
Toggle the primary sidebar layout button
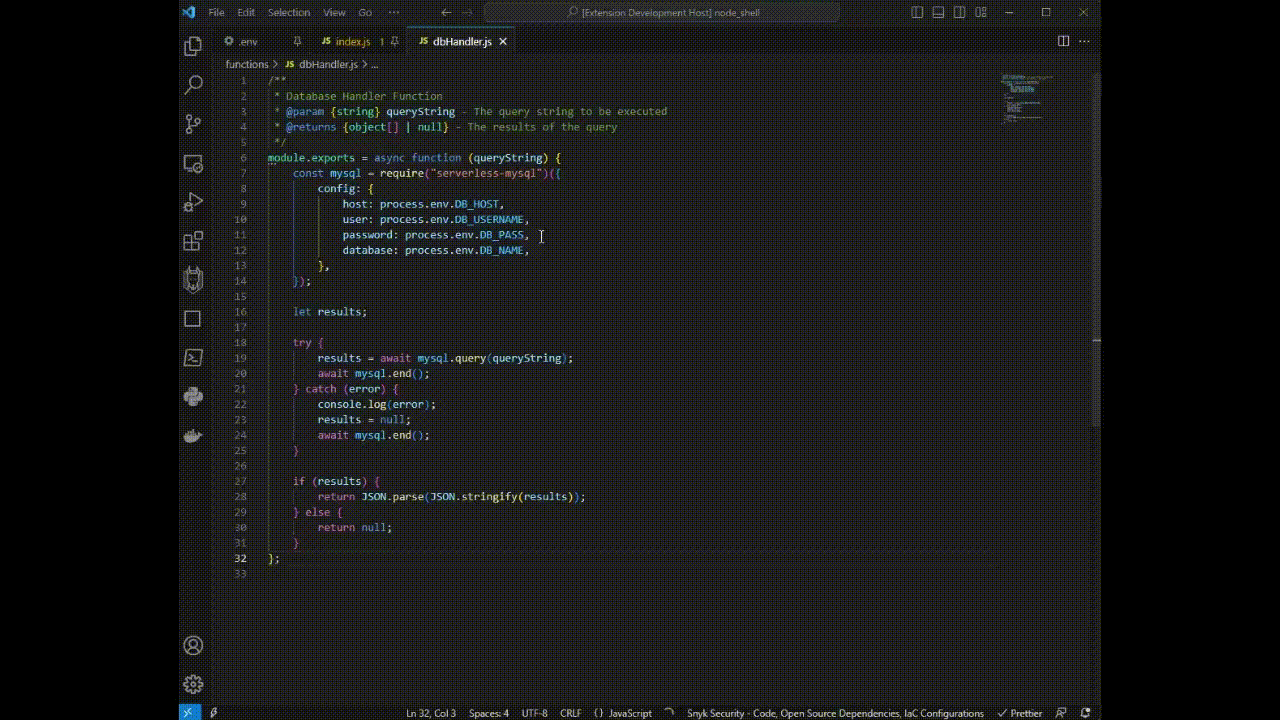(x=917, y=12)
